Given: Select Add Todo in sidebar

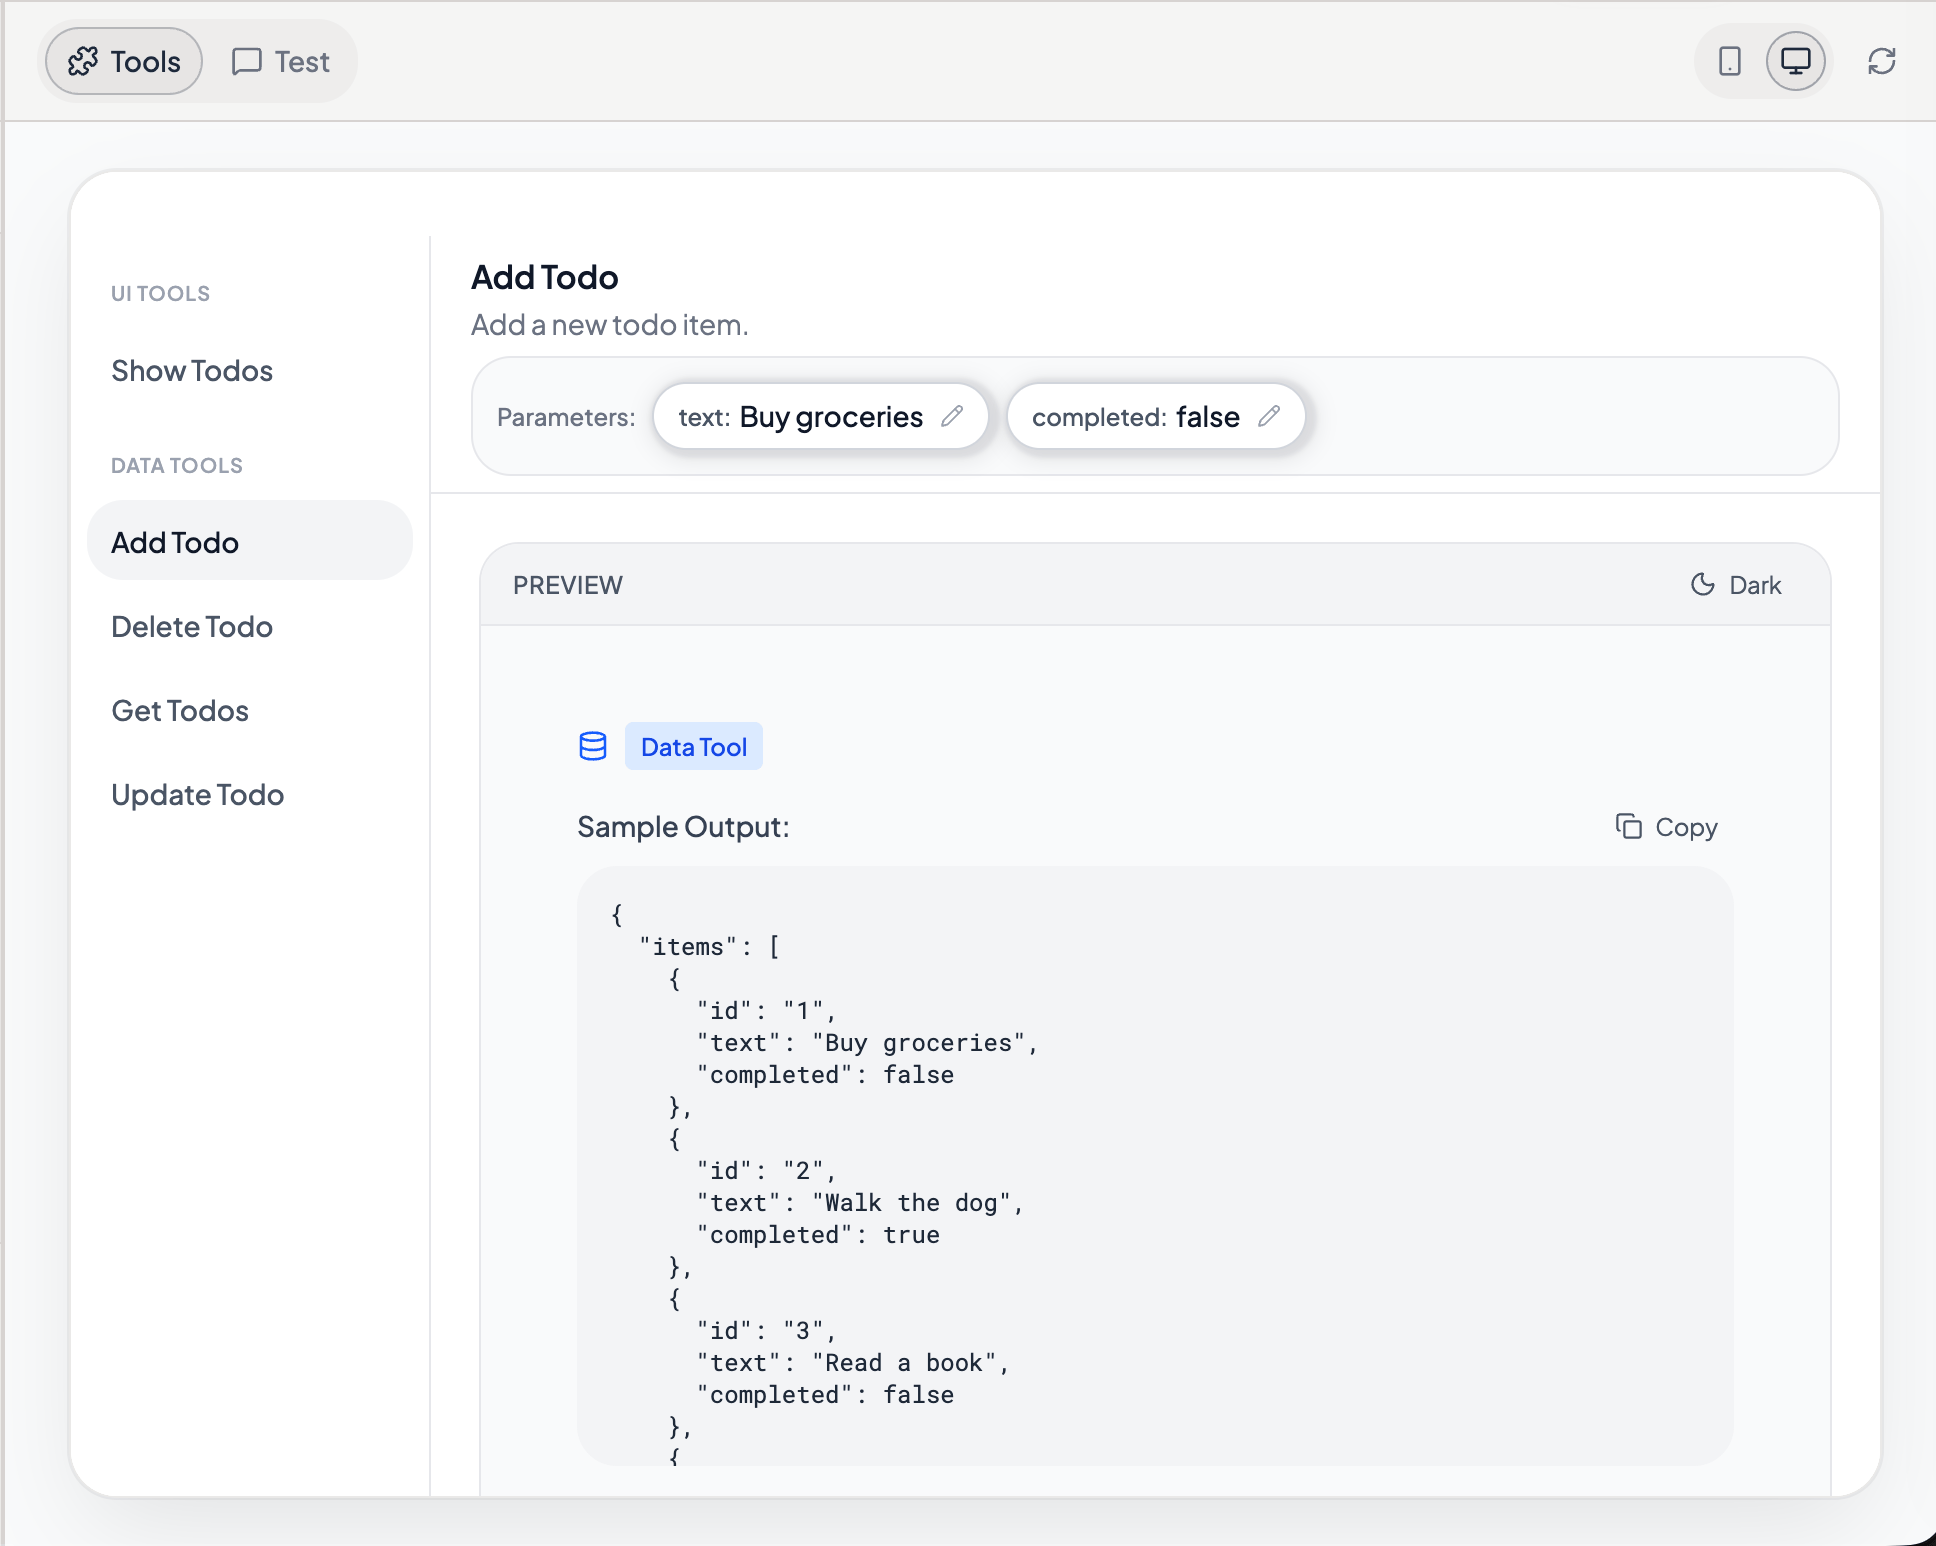Looking at the screenshot, I should (250, 542).
